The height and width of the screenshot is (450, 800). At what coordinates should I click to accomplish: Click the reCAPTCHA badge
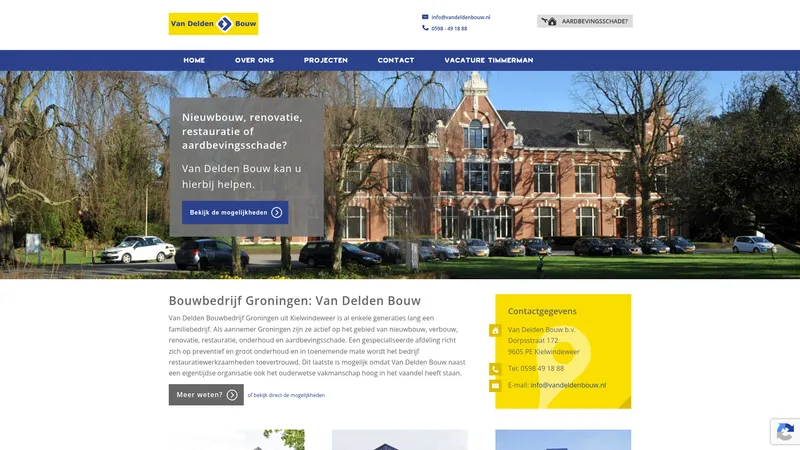(785, 432)
